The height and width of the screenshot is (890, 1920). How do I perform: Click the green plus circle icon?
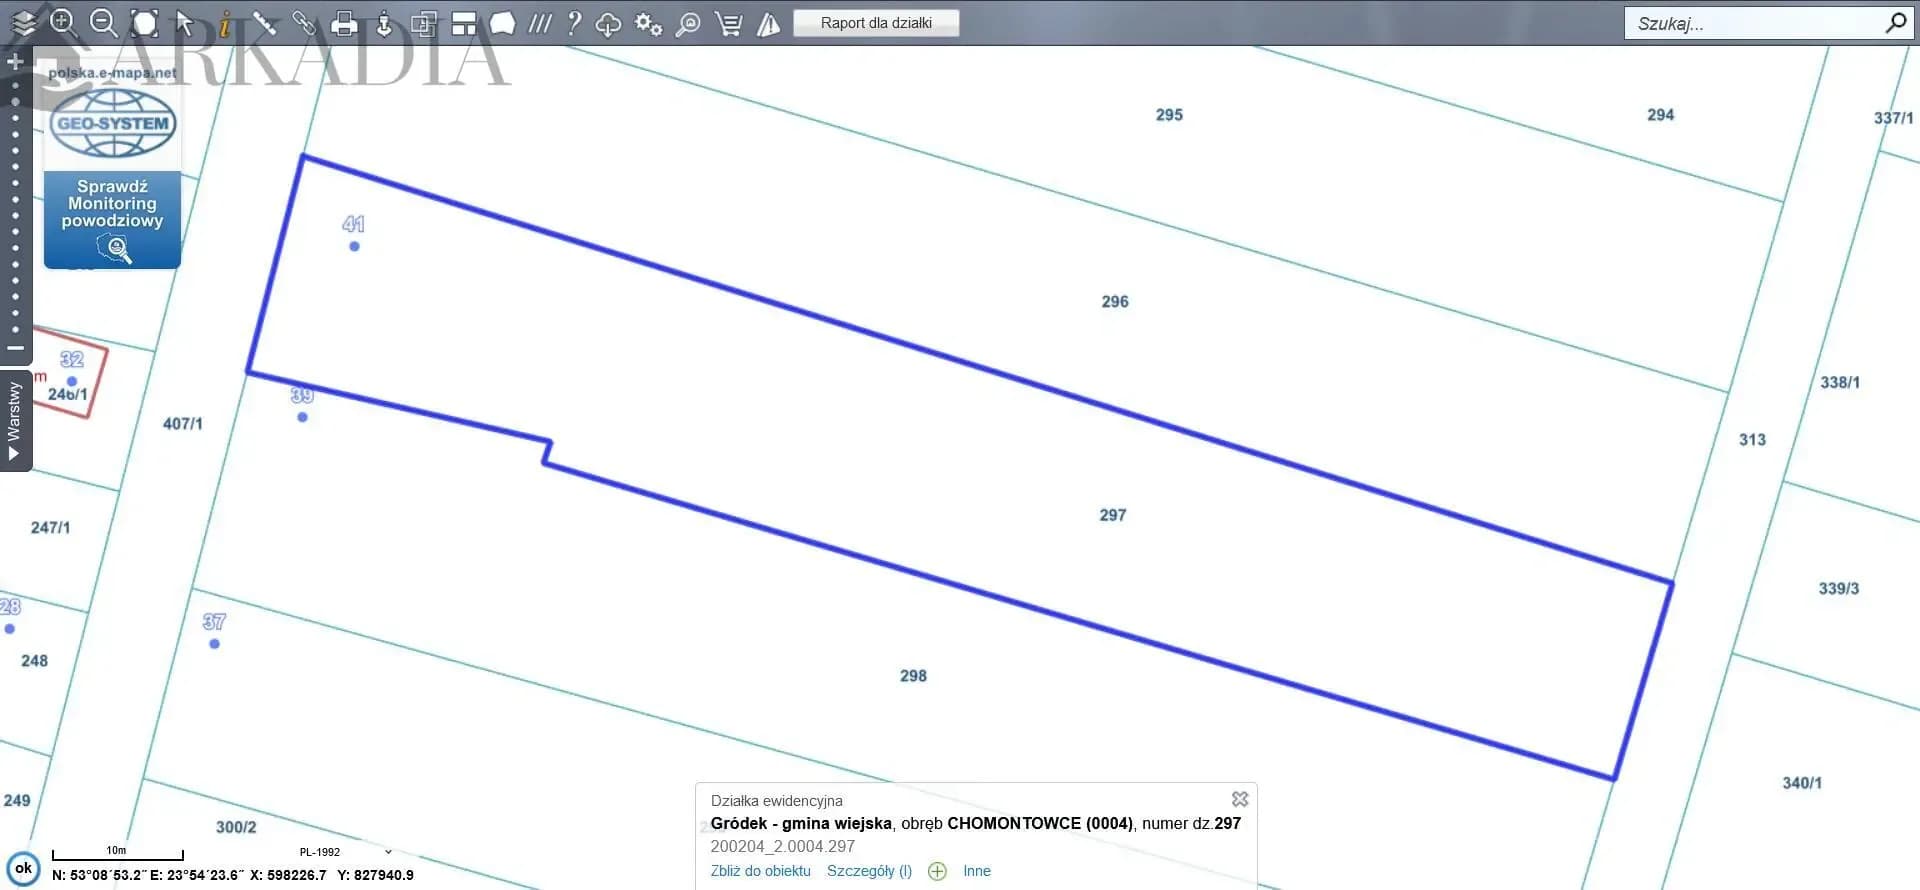click(937, 871)
